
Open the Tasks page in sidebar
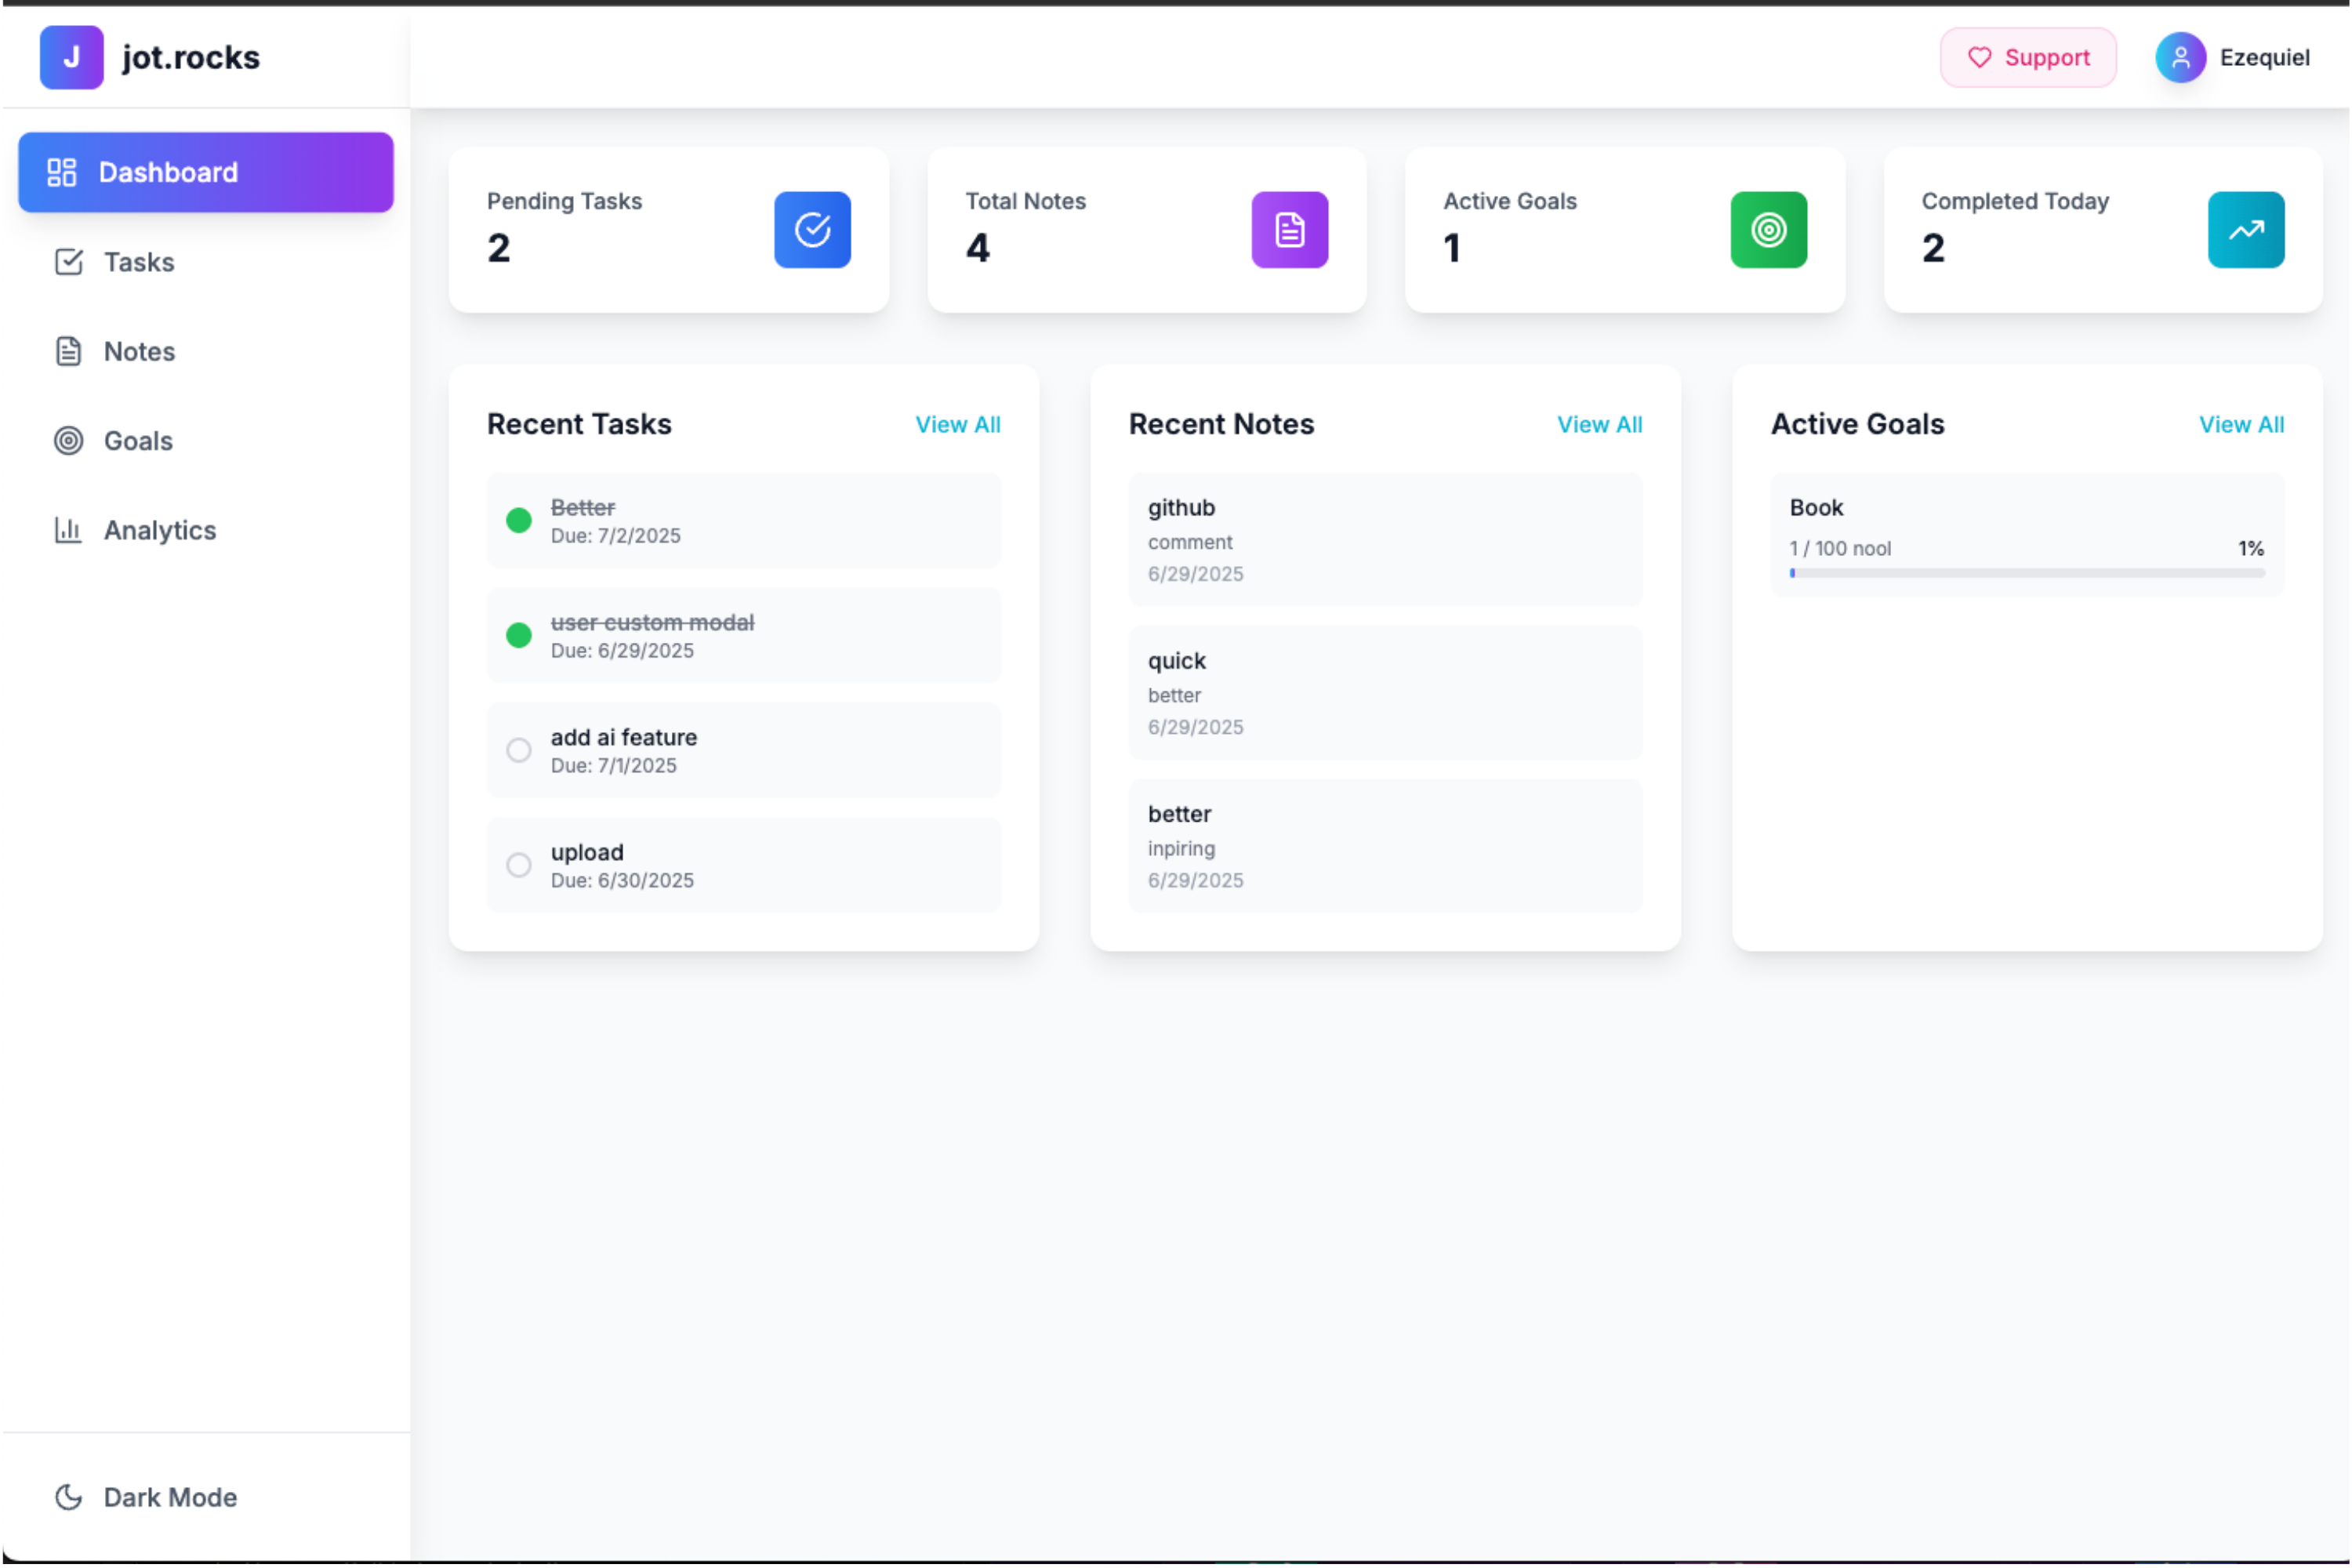point(138,262)
